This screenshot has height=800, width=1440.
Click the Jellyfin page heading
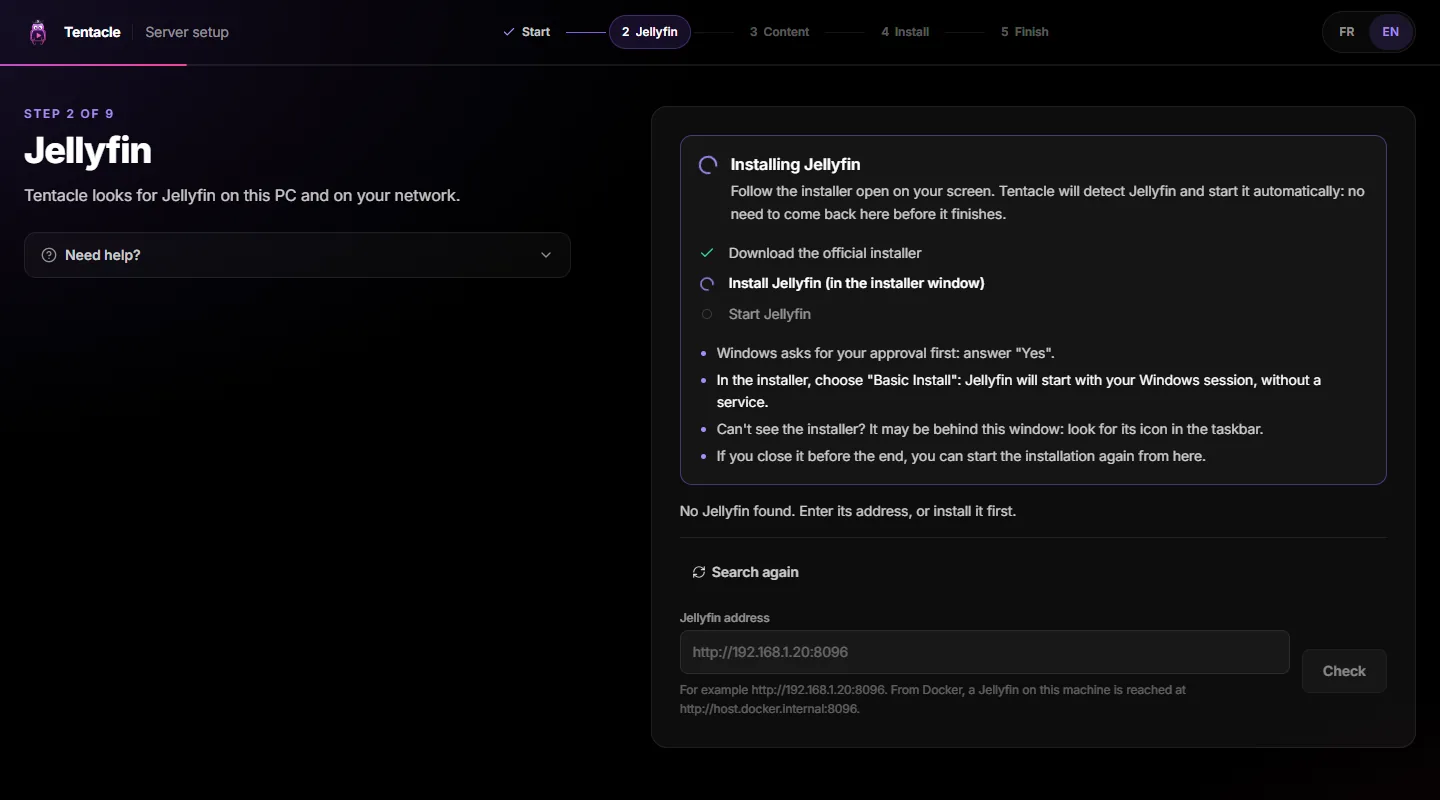[x=88, y=151]
